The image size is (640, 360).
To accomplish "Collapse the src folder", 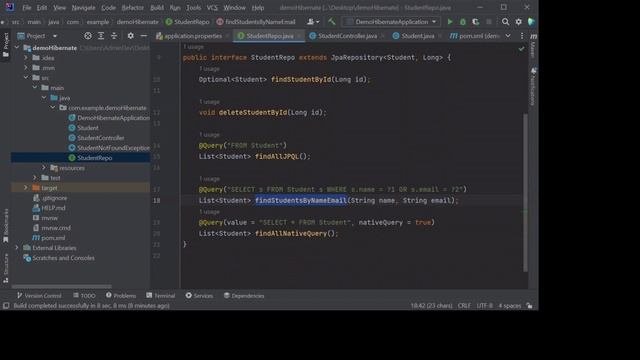I will (26, 78).
